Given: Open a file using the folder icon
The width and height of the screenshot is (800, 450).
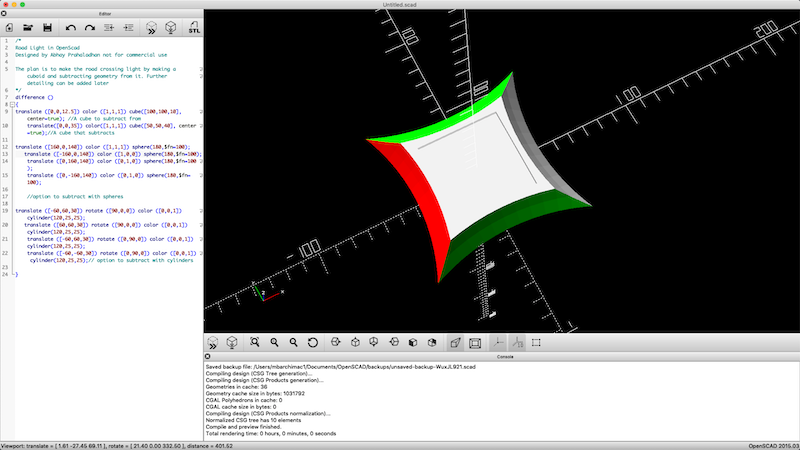Looking at the screenshot, I should (29, 28).
